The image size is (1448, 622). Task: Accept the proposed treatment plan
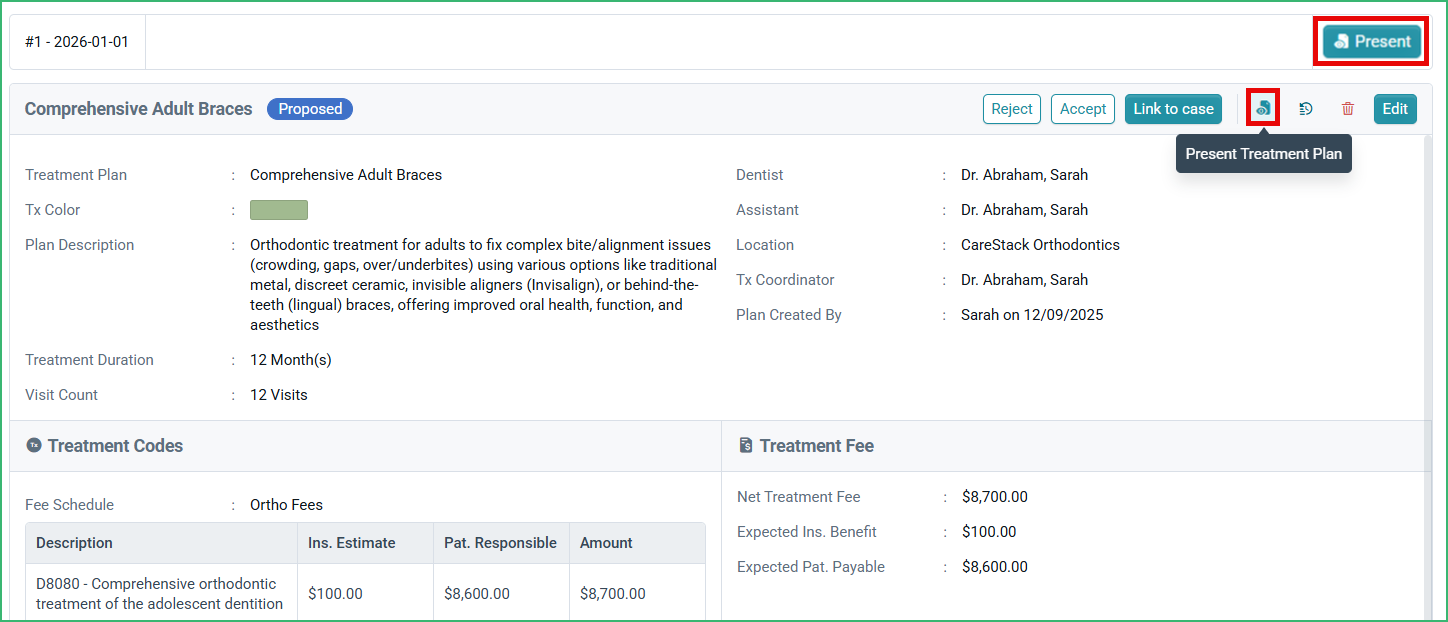click(x=1083, y=109)
